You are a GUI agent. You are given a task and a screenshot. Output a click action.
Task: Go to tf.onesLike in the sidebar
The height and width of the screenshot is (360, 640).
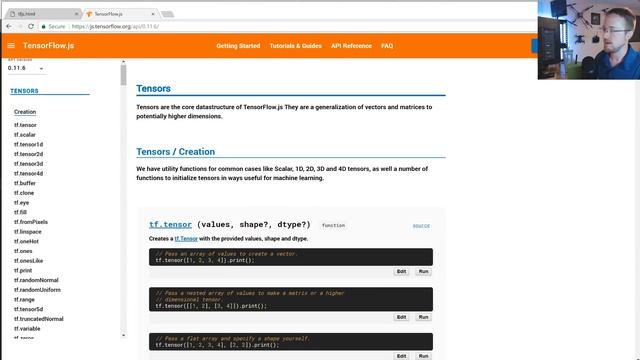(x=28, y=261)
